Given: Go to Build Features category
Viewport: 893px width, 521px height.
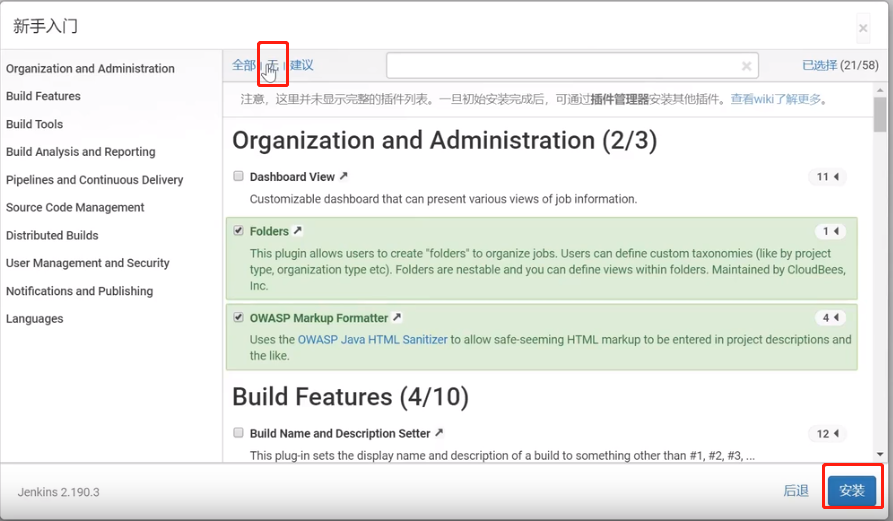Looking at the screenshot, I should pyautogui.click(x=43, y=96).
